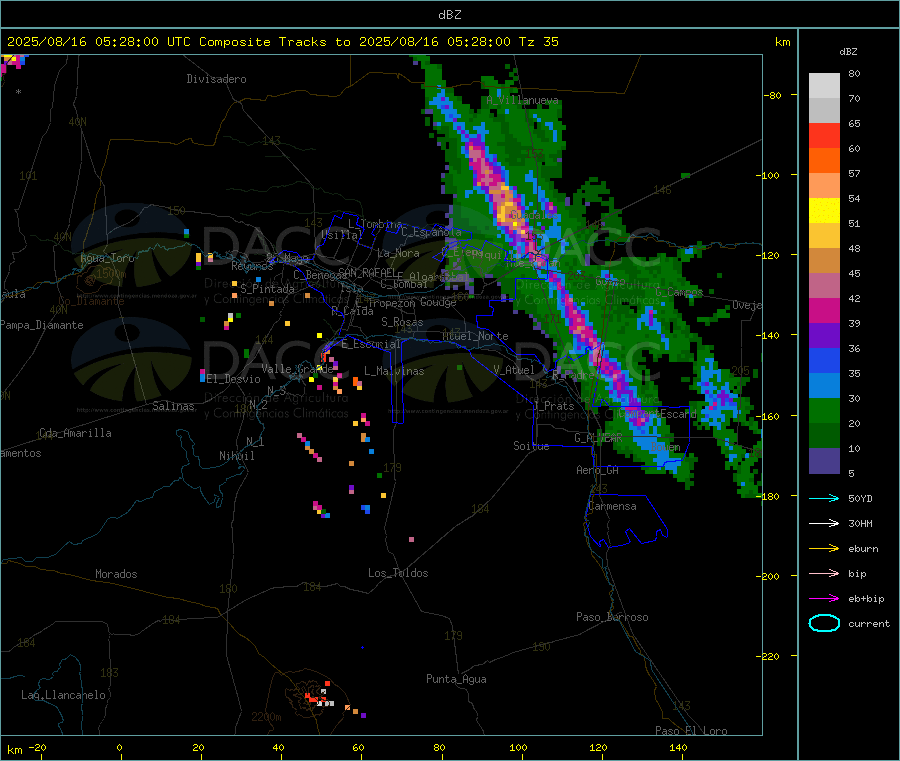Click the 'dBZ' label above the color scale
The image size is (900, 761).
coord(848,52)
